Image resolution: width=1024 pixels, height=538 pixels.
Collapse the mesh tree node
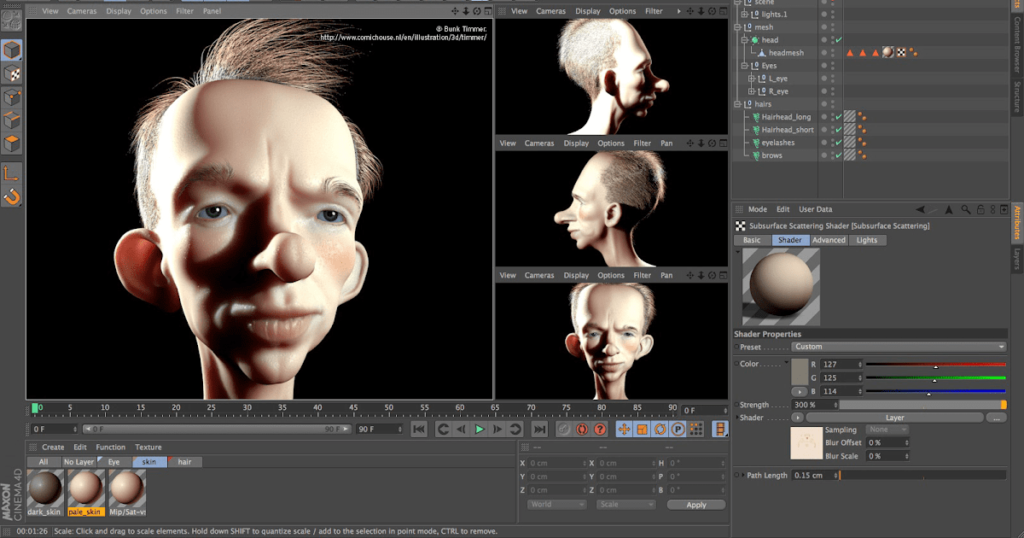737,27
